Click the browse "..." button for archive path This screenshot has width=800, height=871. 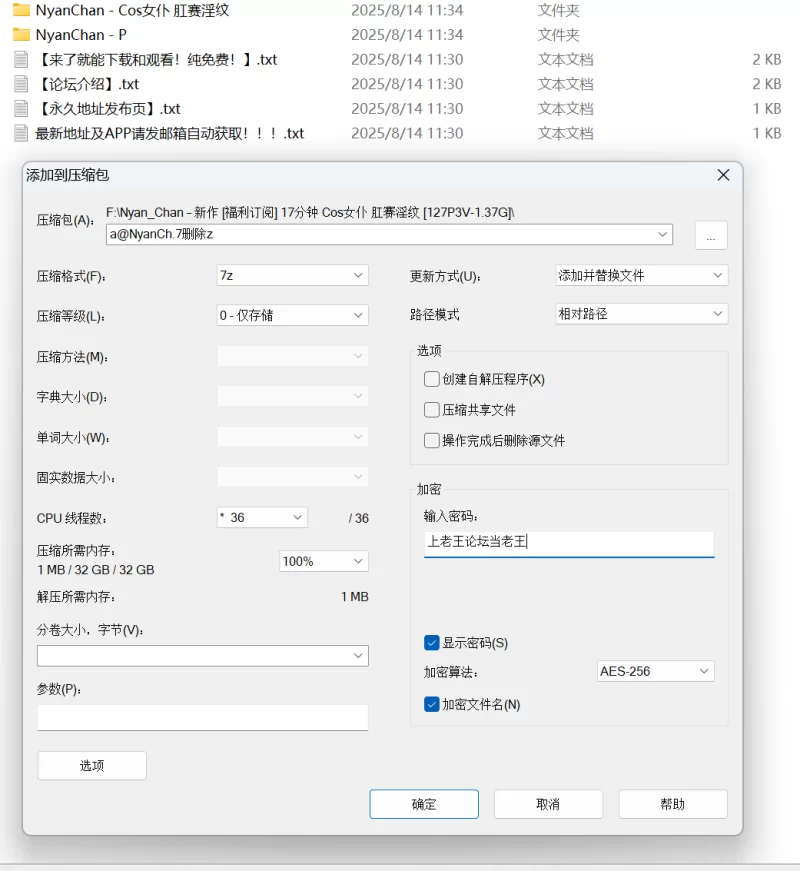pyautogui.click(x=711, y=236)
